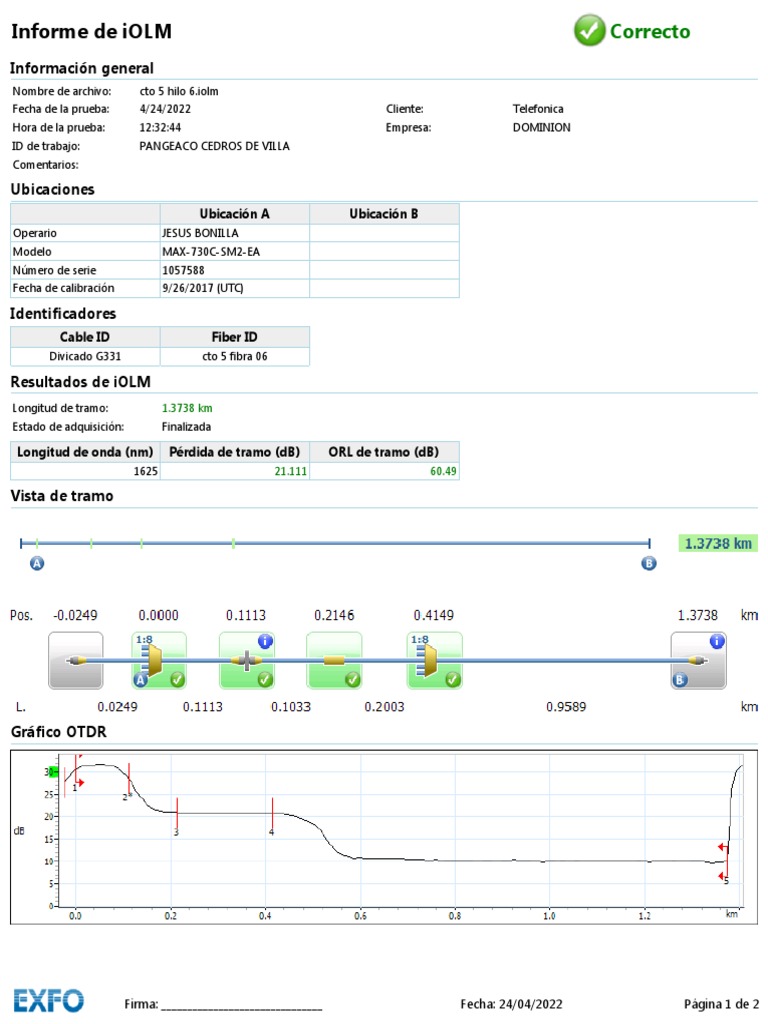Image resolution: width=768 pixels, height=1024 pixels.
Task: Click the test date '4/24/2022'
Action: point(165,109)
